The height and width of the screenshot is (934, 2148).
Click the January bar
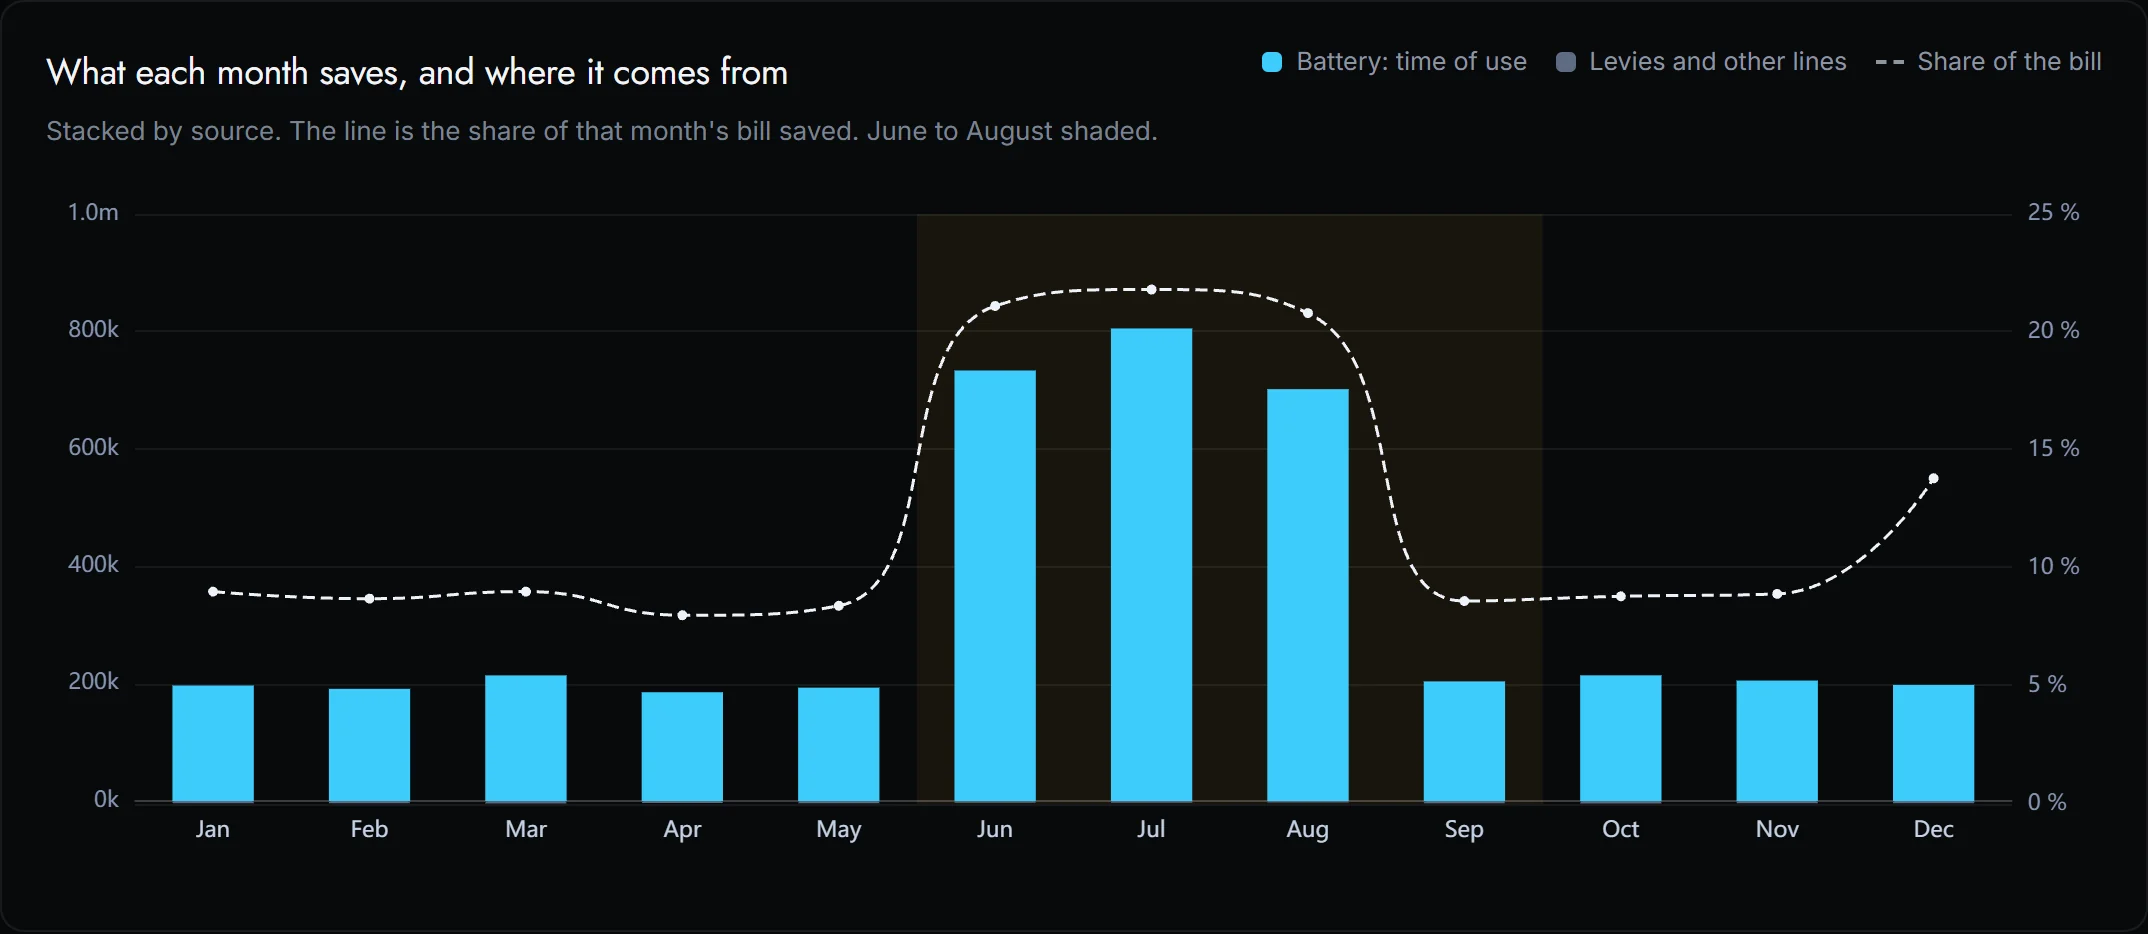click(x=213, y=743)
